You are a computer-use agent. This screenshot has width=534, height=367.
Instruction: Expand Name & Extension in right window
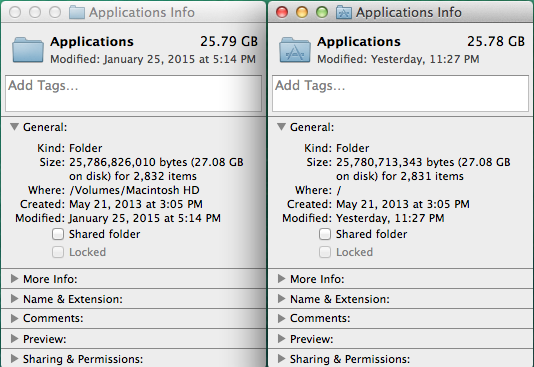point(281,299)
